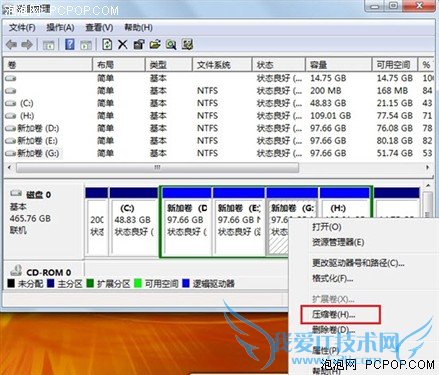Screen dimensions: 439x375
Task: Click the console tree toolbar icon
Action: click(48, 45)
